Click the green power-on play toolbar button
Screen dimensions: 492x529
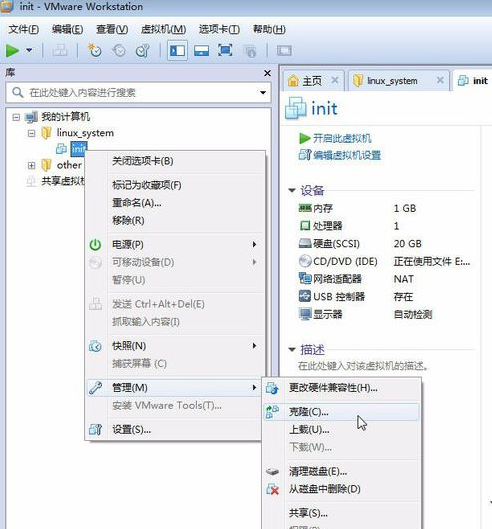tap(12, 51)
